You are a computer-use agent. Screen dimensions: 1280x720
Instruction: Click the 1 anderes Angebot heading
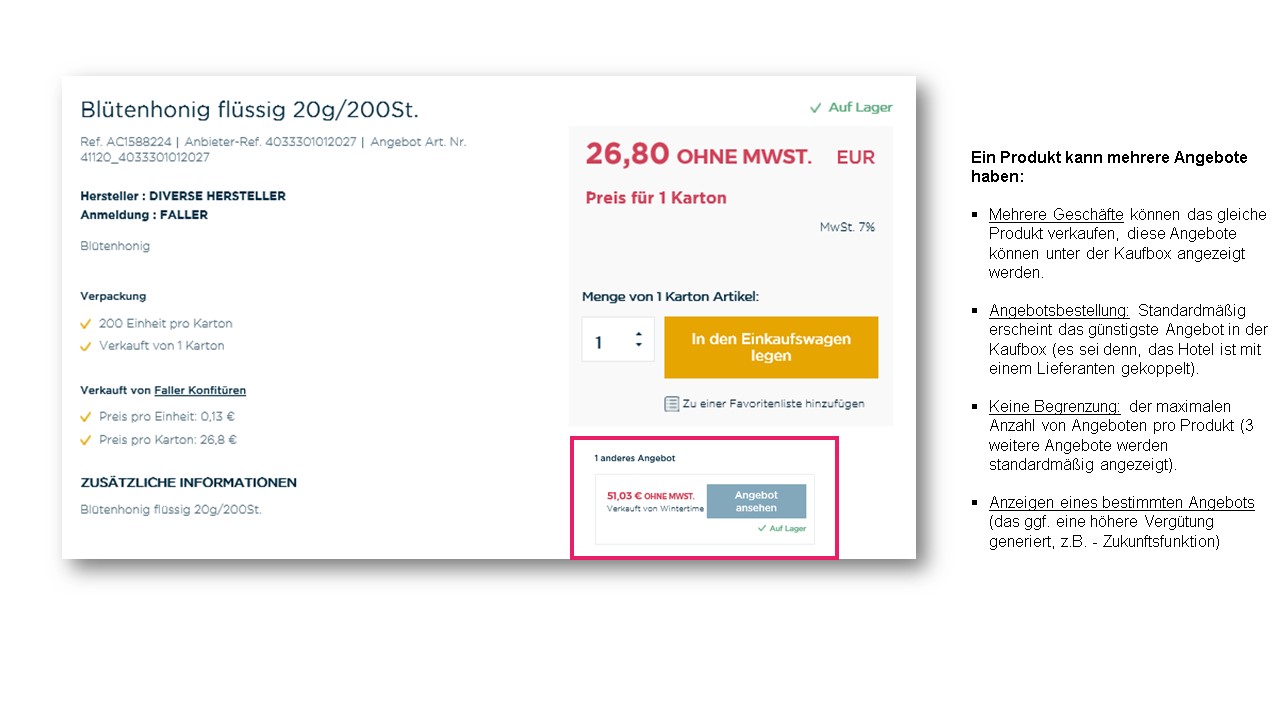635,458
